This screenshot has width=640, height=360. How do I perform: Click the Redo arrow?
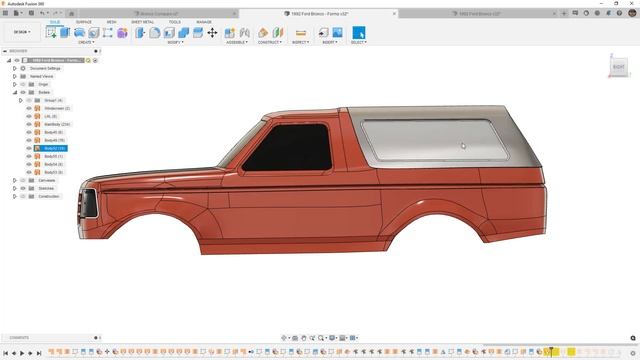pyautogui.click(x=56, y=13)
